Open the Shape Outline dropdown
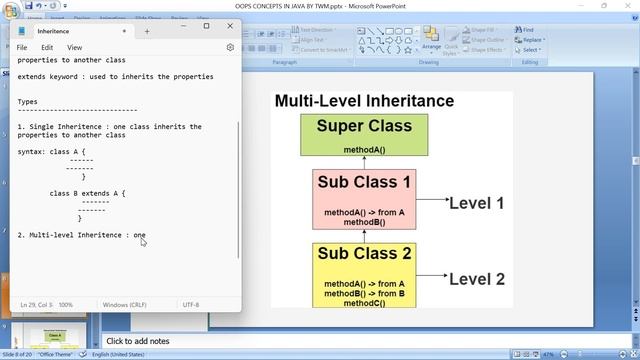Viewport: 640px width, 360px height. 485,40
